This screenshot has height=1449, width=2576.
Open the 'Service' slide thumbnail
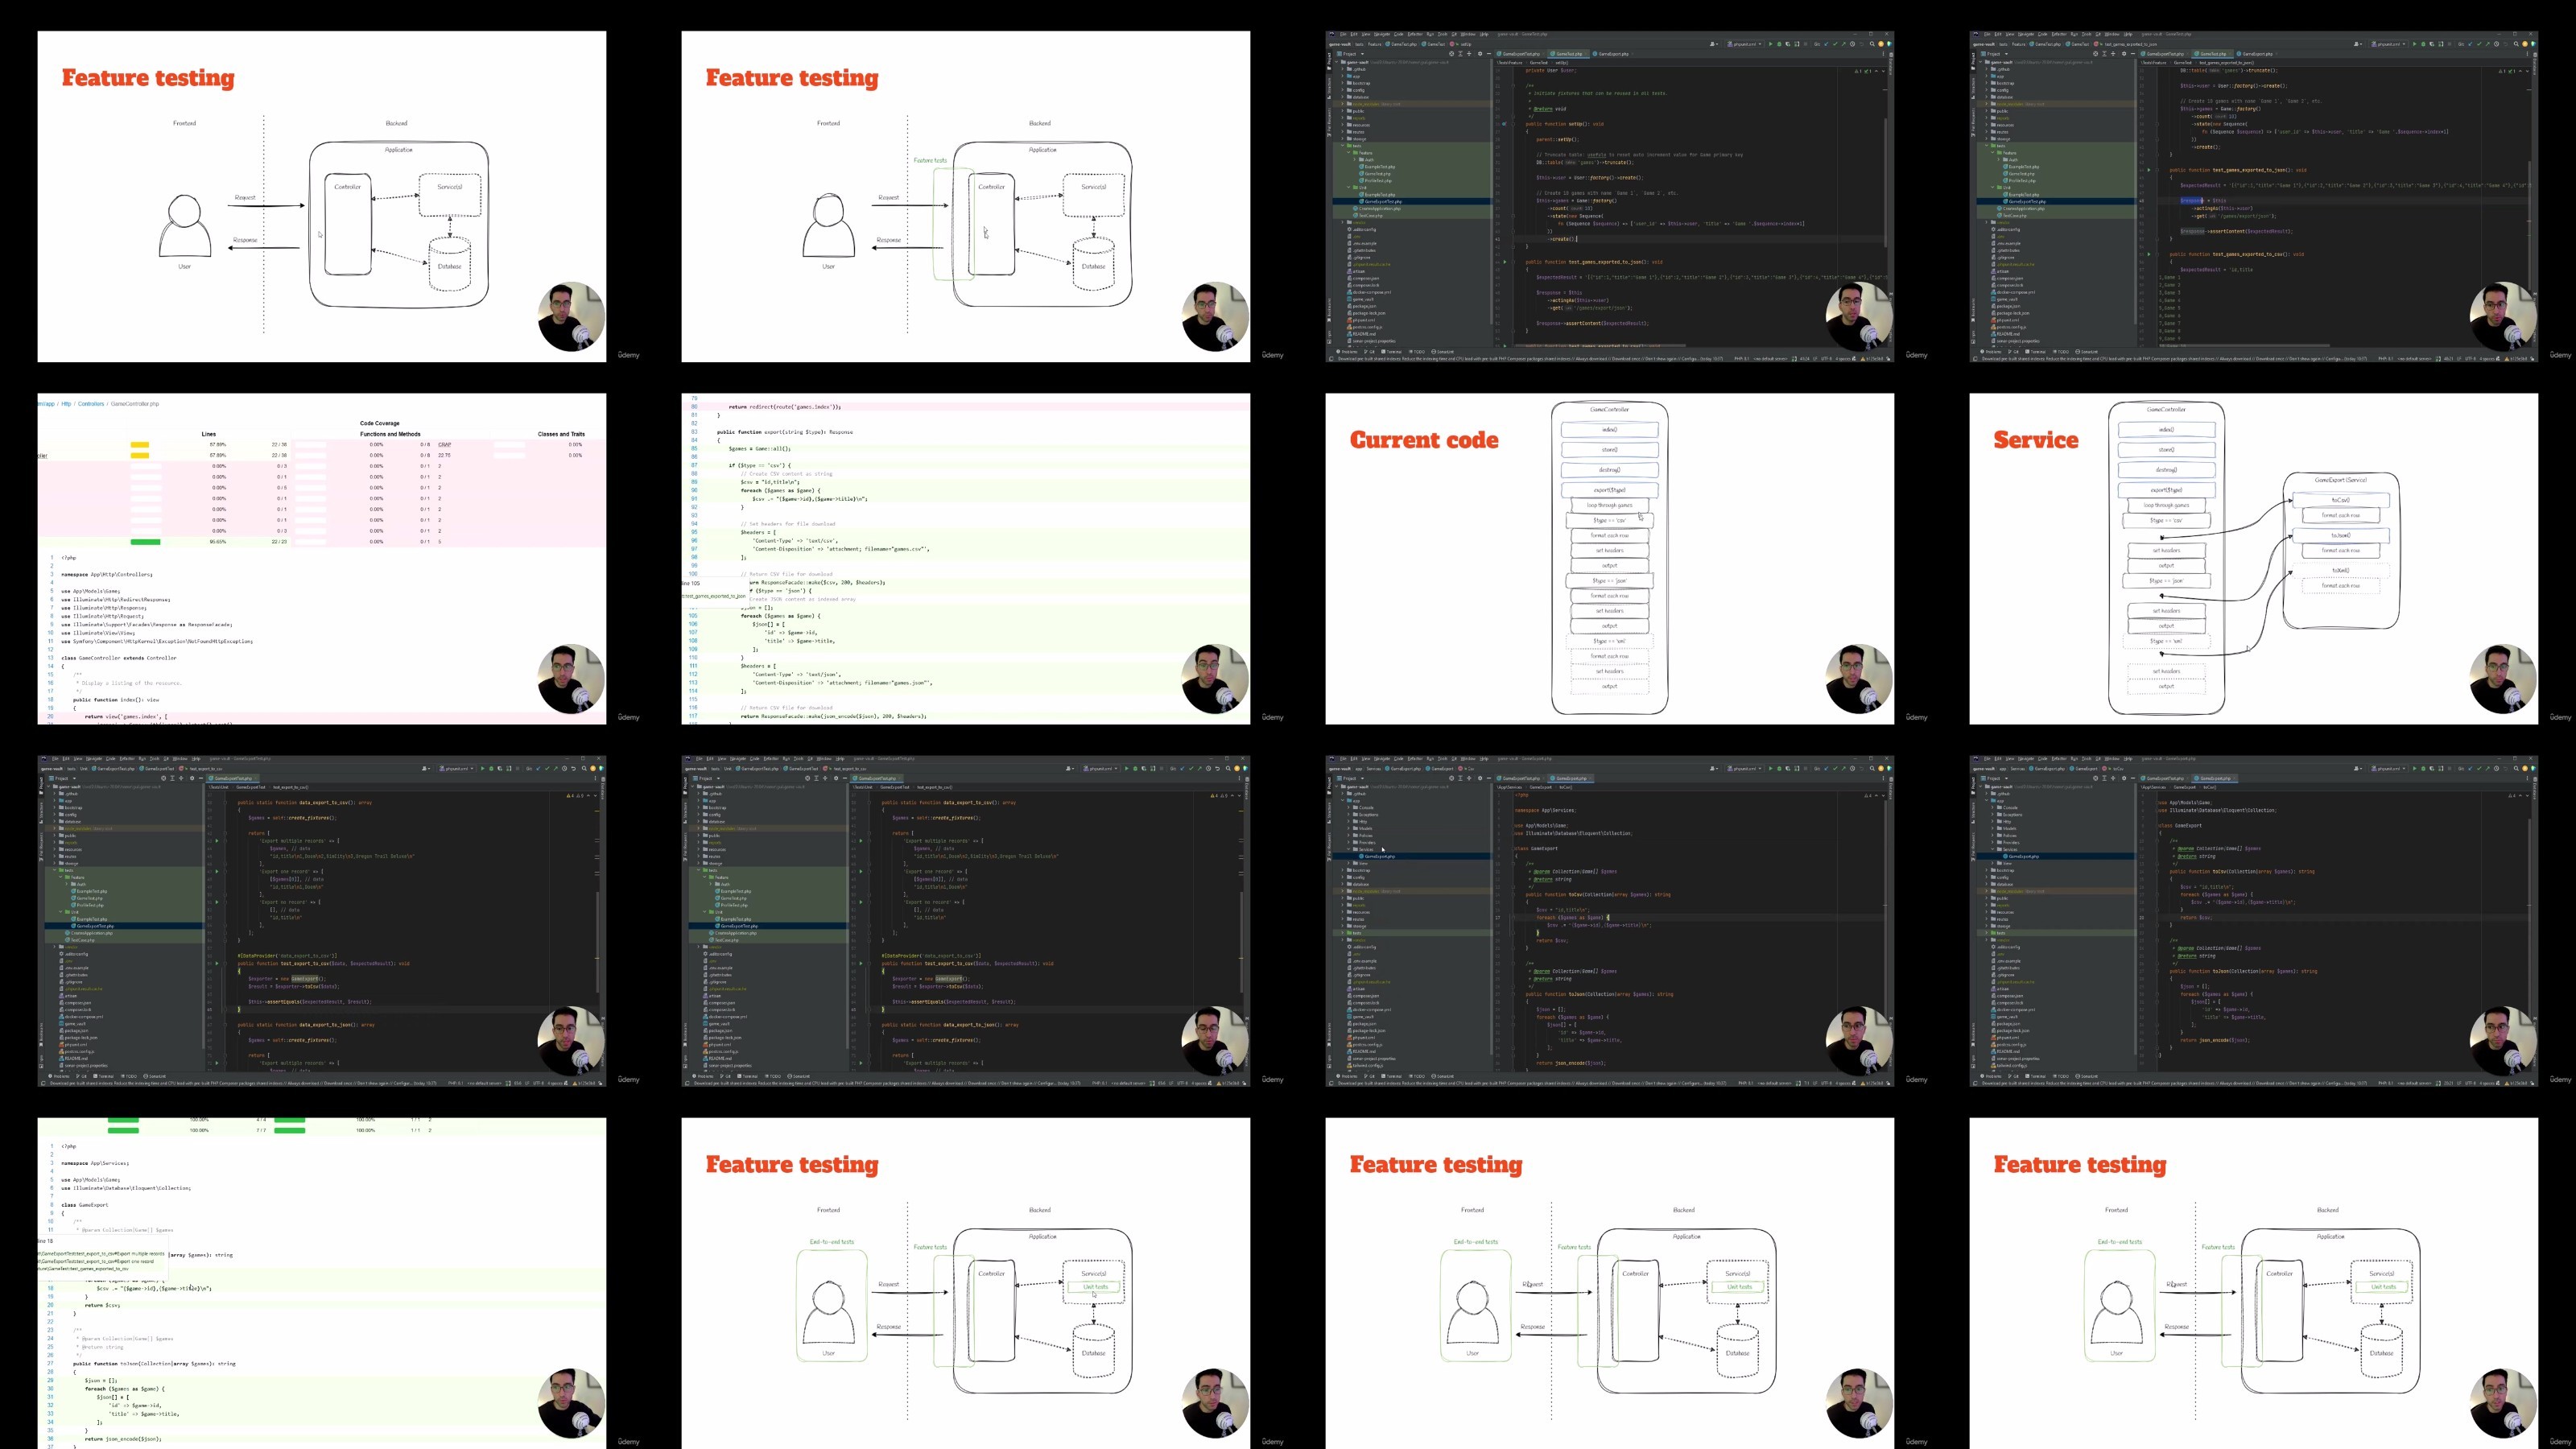[x=2253, y=558]
